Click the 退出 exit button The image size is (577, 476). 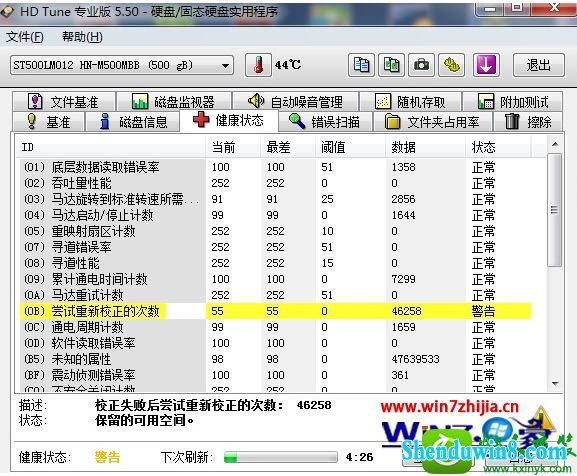click(x=538, y=65)
